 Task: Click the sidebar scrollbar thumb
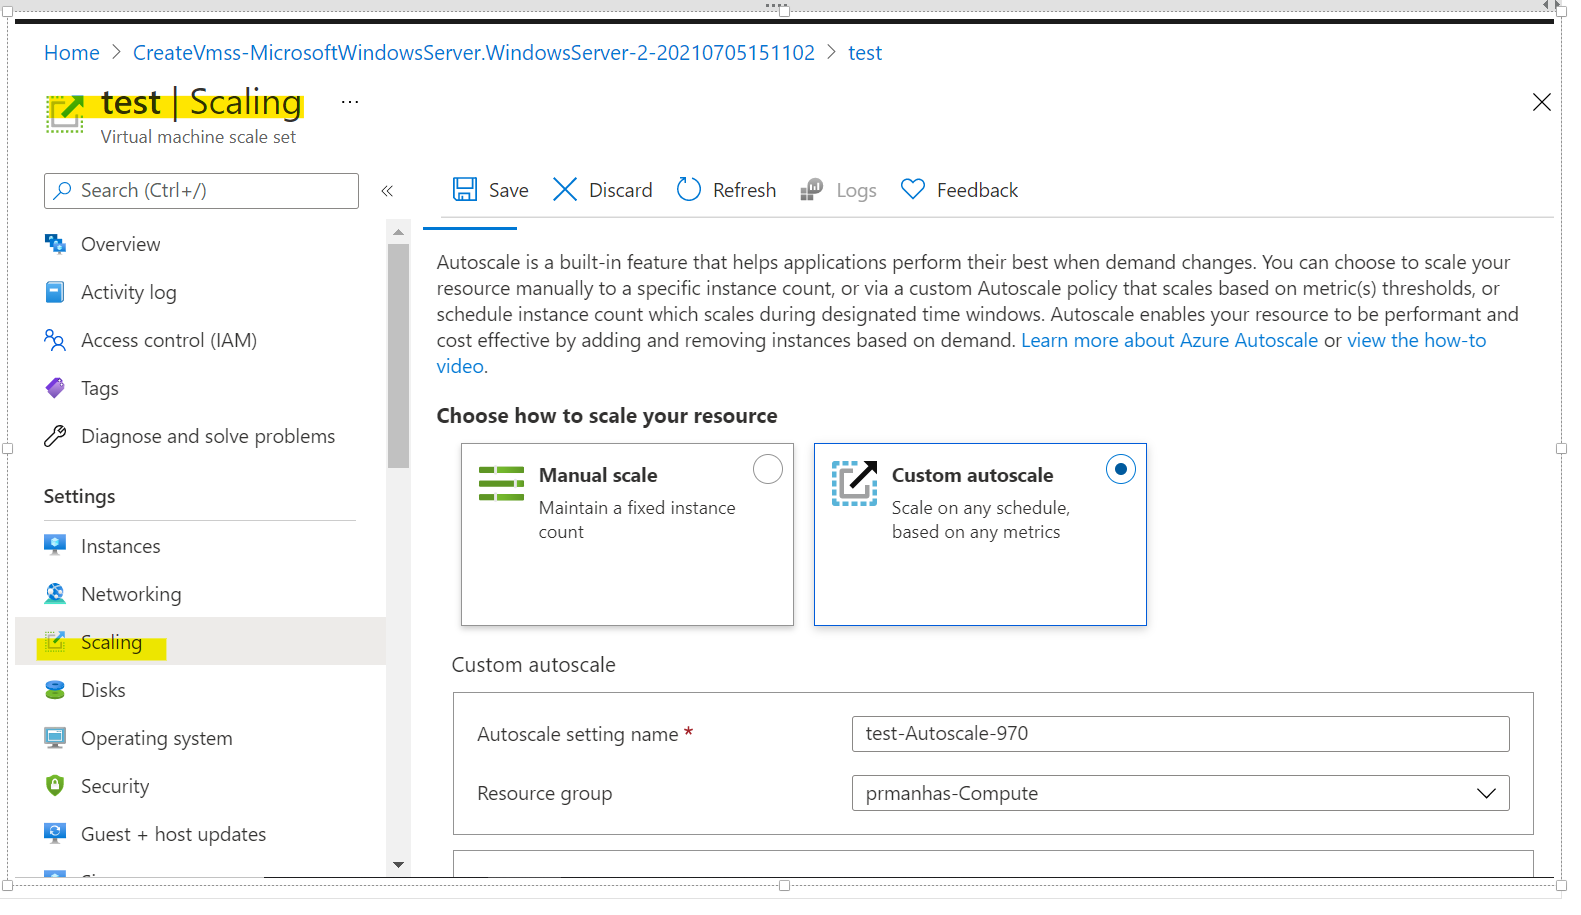click(398, 355)
